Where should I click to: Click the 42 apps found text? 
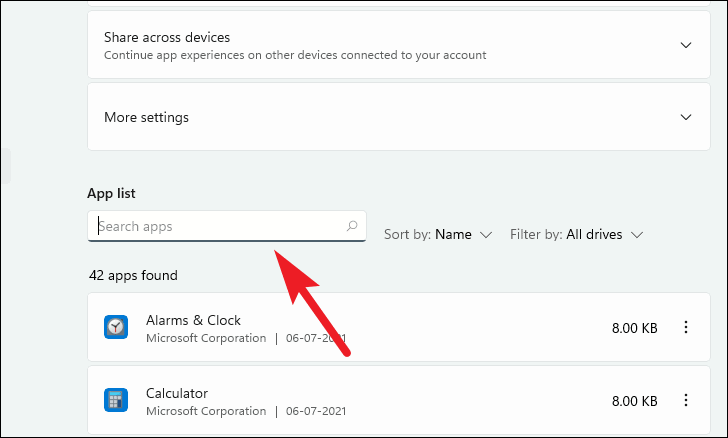(133, 275)
